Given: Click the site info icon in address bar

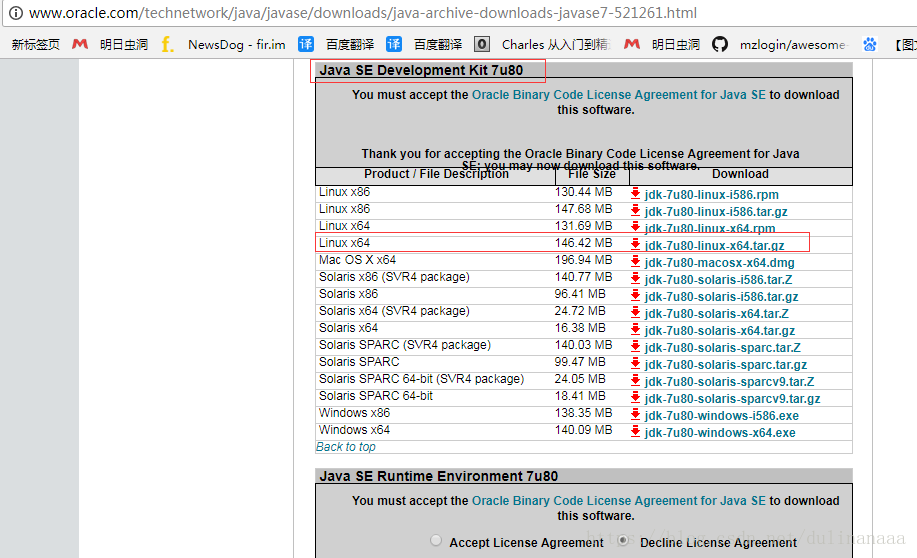Looking at the screenshot, I should click(16, 13).
